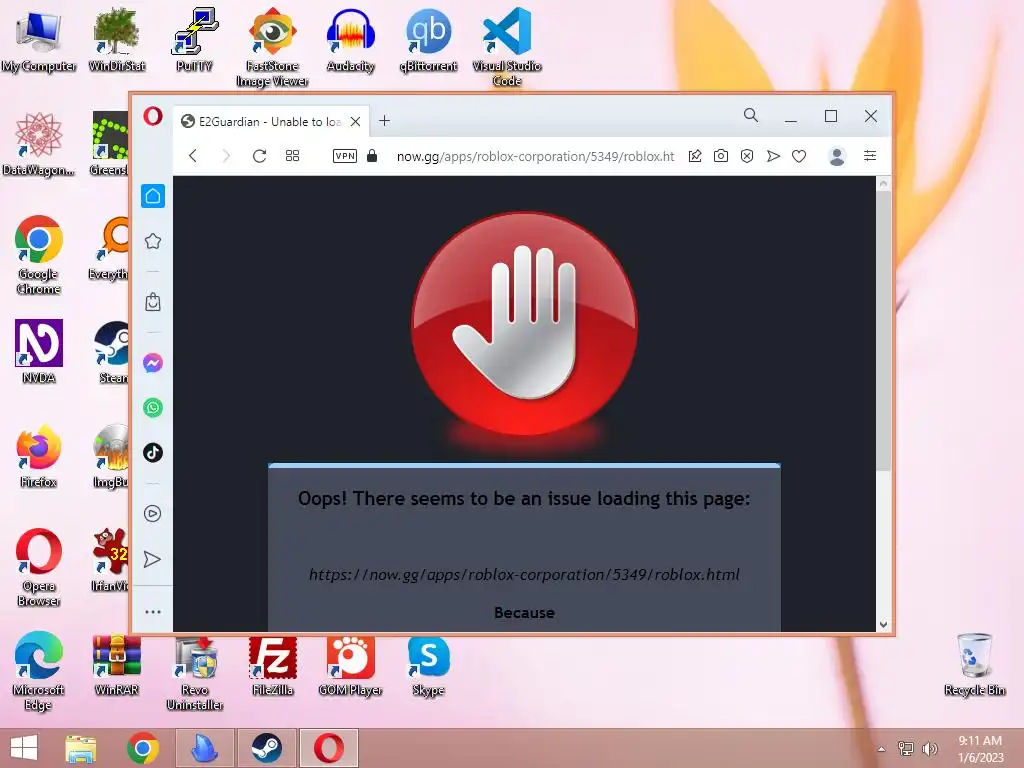Click the now.gg address bar URL
Screen dimensions: 1024x768
536,156
